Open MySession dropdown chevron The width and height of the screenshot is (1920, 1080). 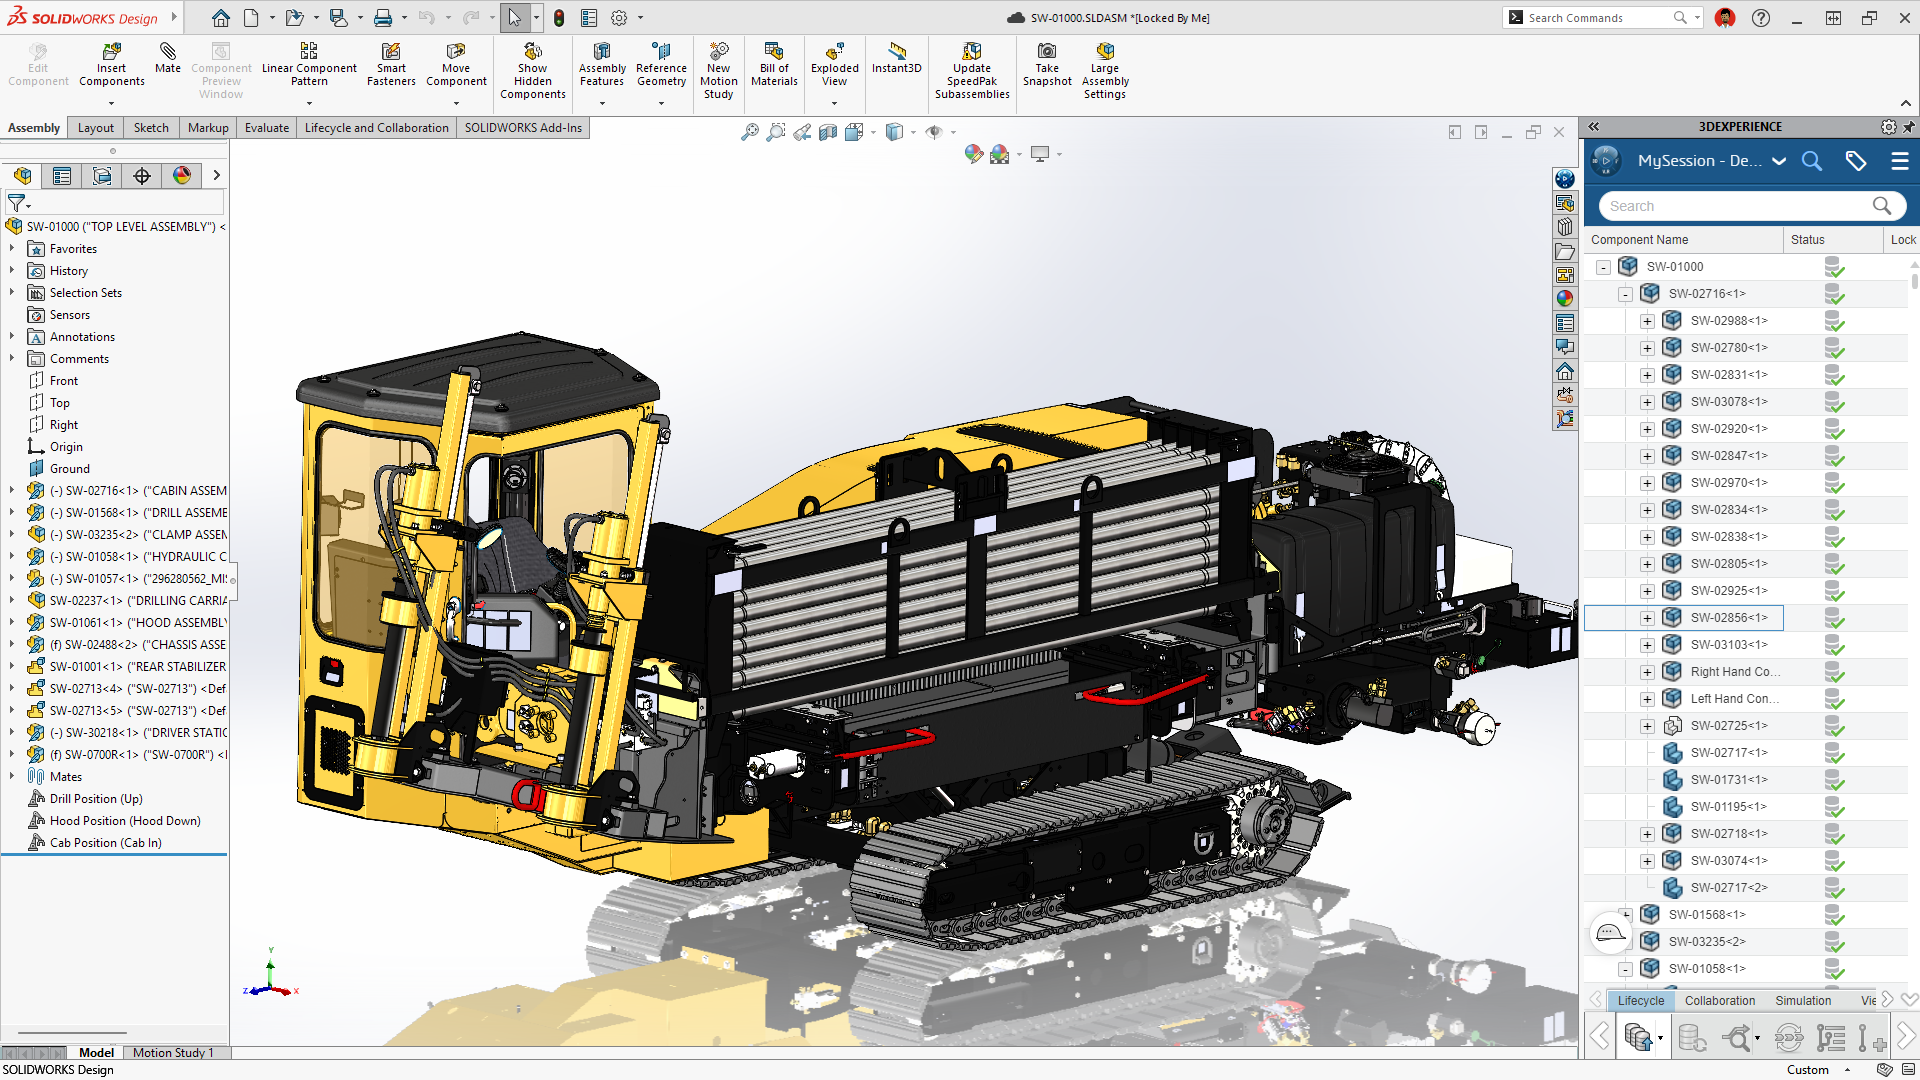[1779, 161]
